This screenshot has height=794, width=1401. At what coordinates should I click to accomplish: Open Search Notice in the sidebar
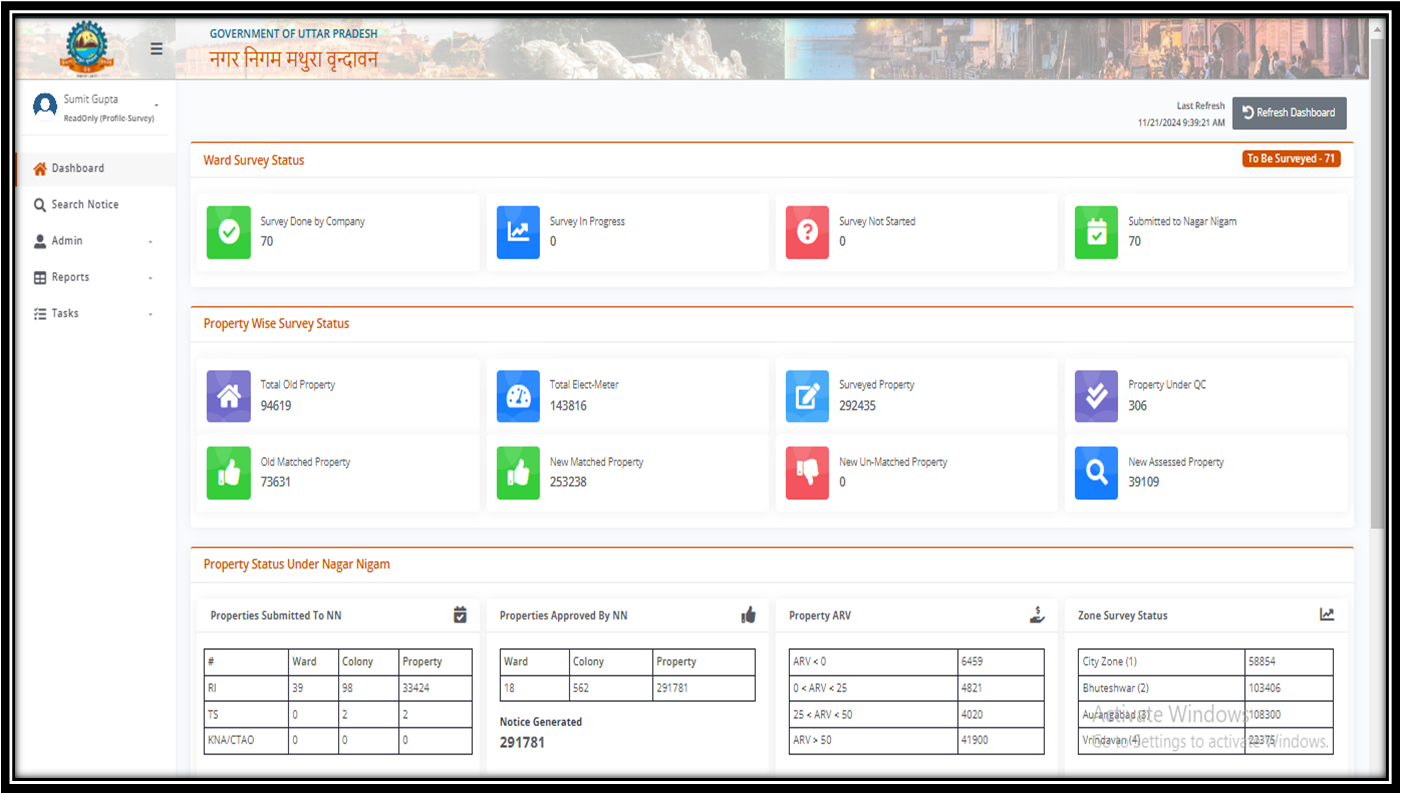tap(85, 204)
